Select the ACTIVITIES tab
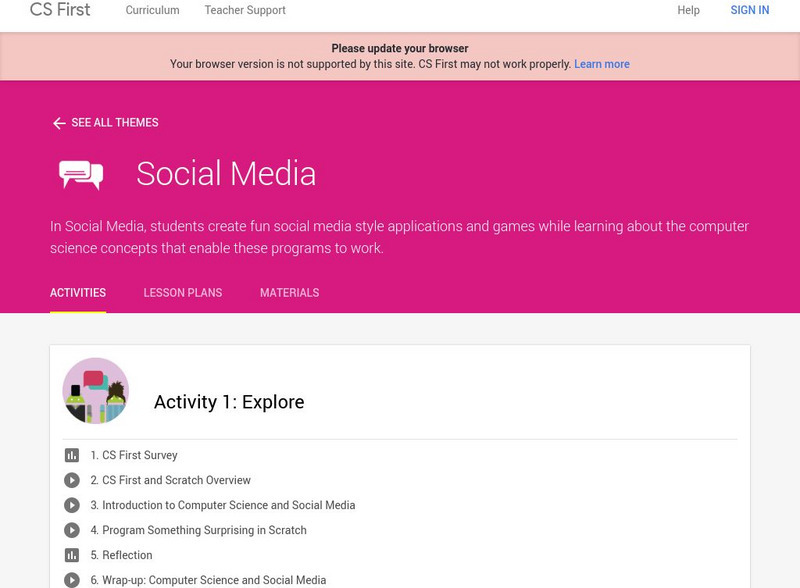This screenshot has width=800, height=588. [x=78, y=292]
